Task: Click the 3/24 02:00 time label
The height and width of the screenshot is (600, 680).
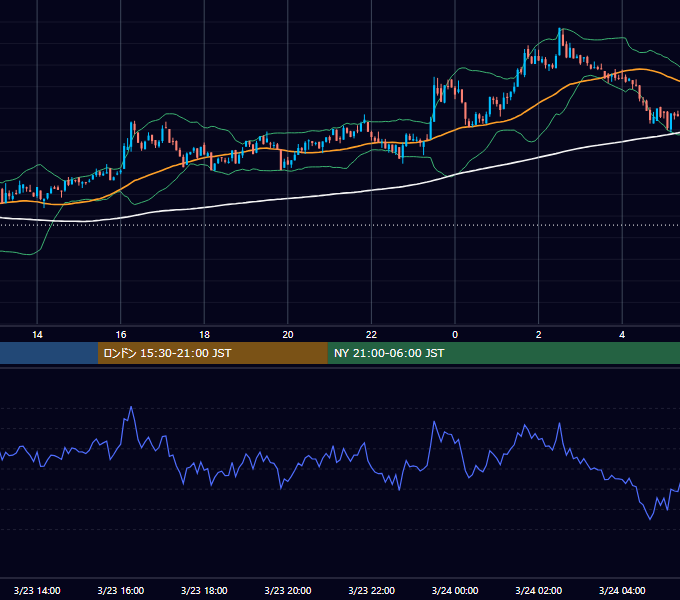Action: [539, 590]
